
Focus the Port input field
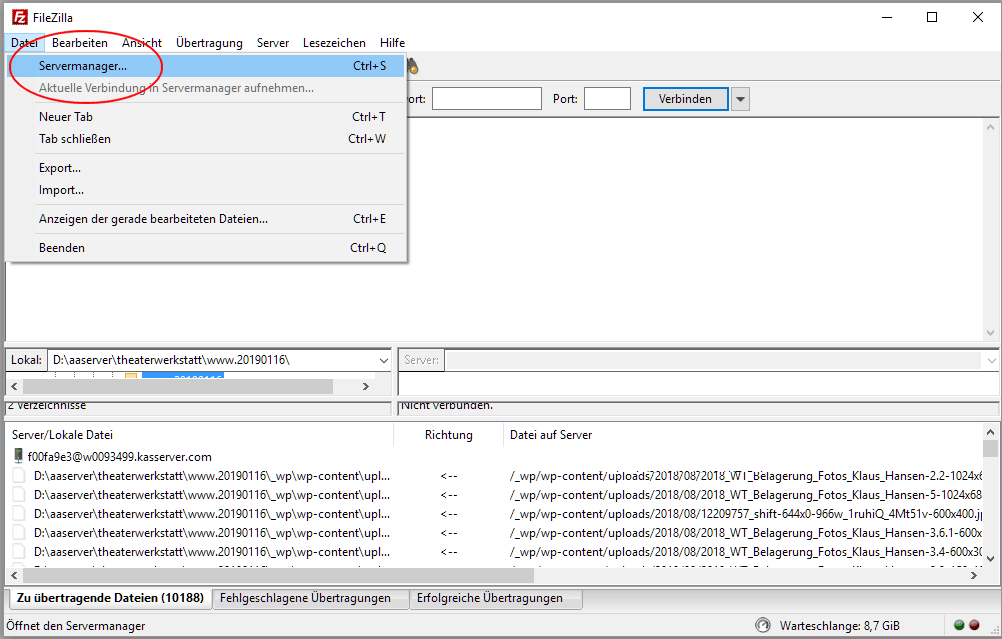[607, 99]
